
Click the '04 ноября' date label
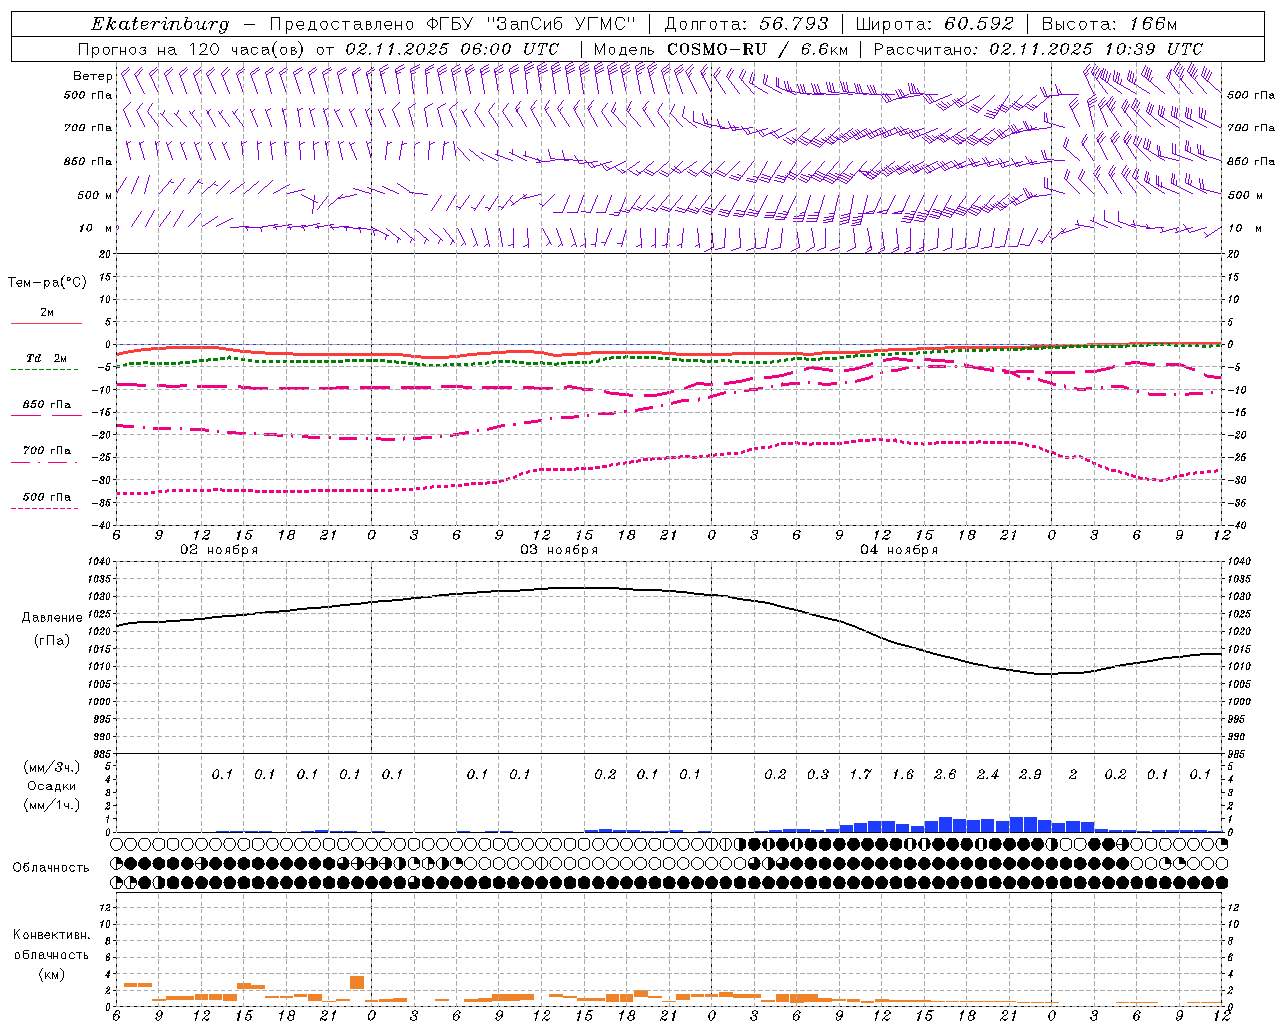click(899, 550)
